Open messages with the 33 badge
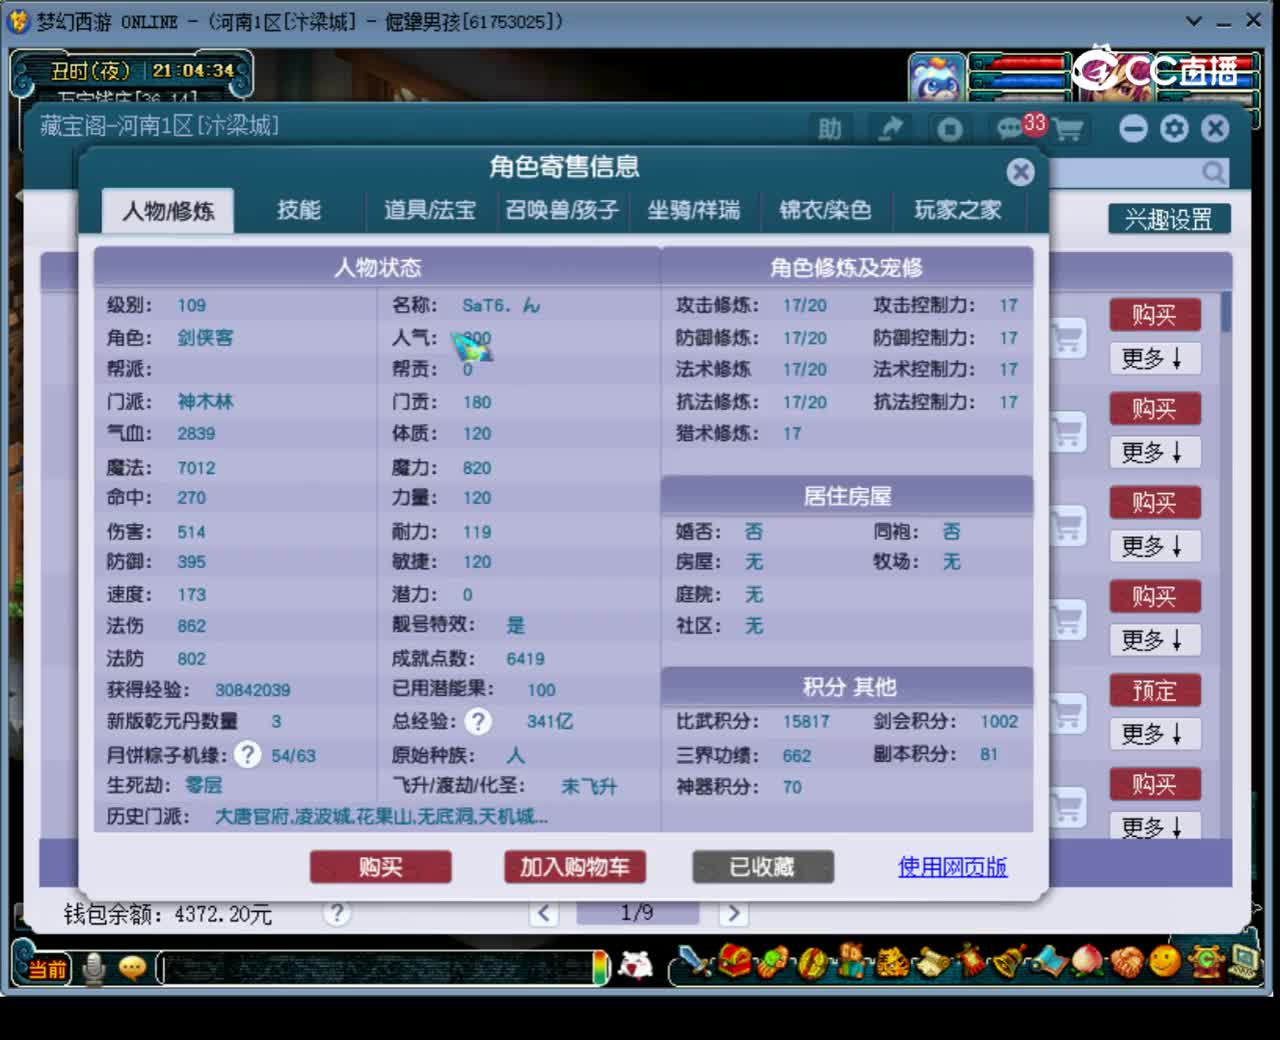Image resolution: width=1280 pixels, height=1040 pixels. [1012, 128]
